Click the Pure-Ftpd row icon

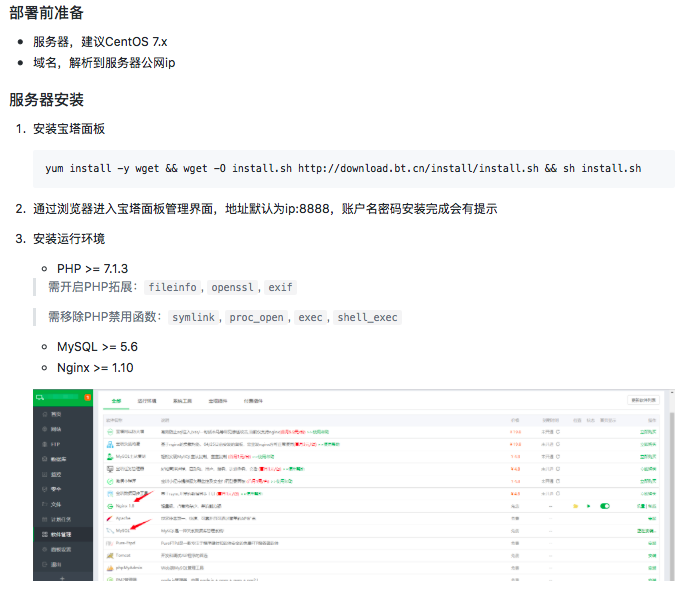(x=110, y=543)
